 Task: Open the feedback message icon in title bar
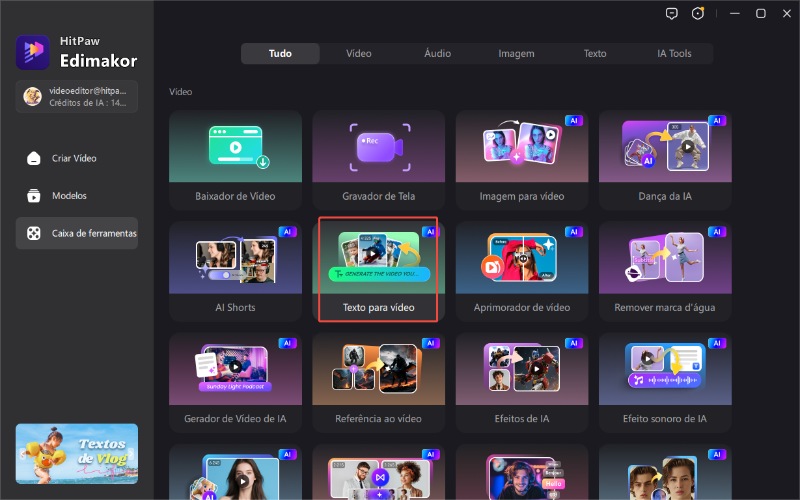pos(670,14)
